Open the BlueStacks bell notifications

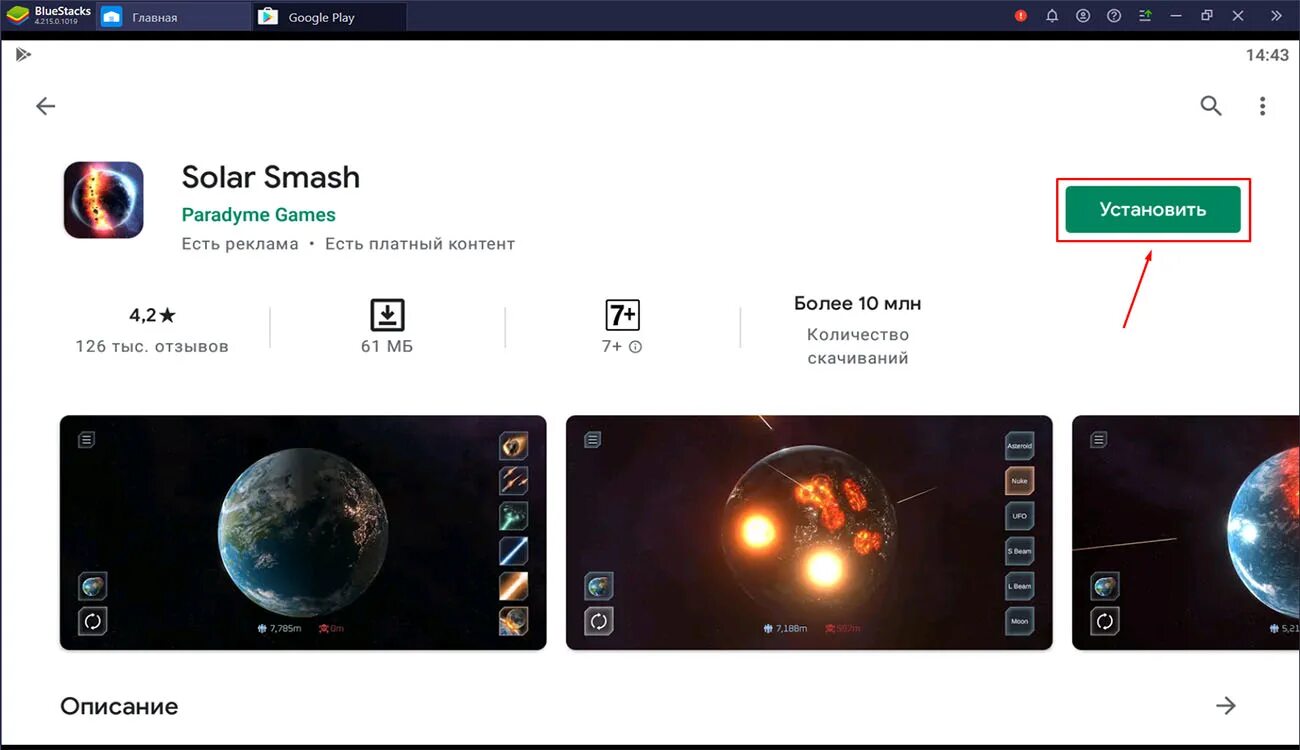(x=1052, y=16)
